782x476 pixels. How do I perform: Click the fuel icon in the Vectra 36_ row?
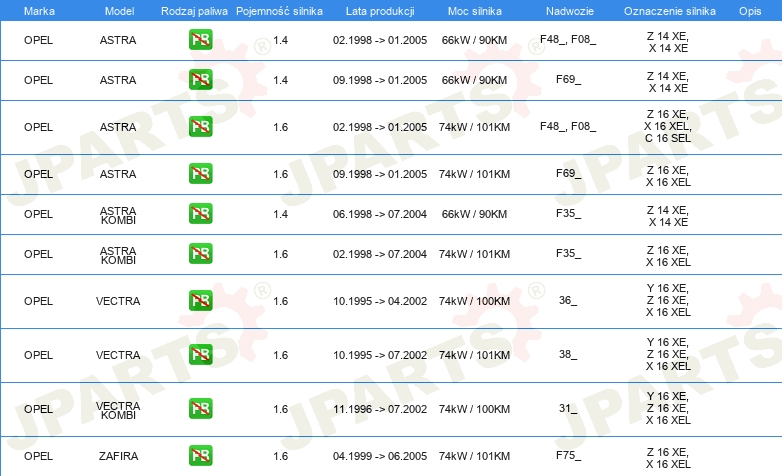200,300
